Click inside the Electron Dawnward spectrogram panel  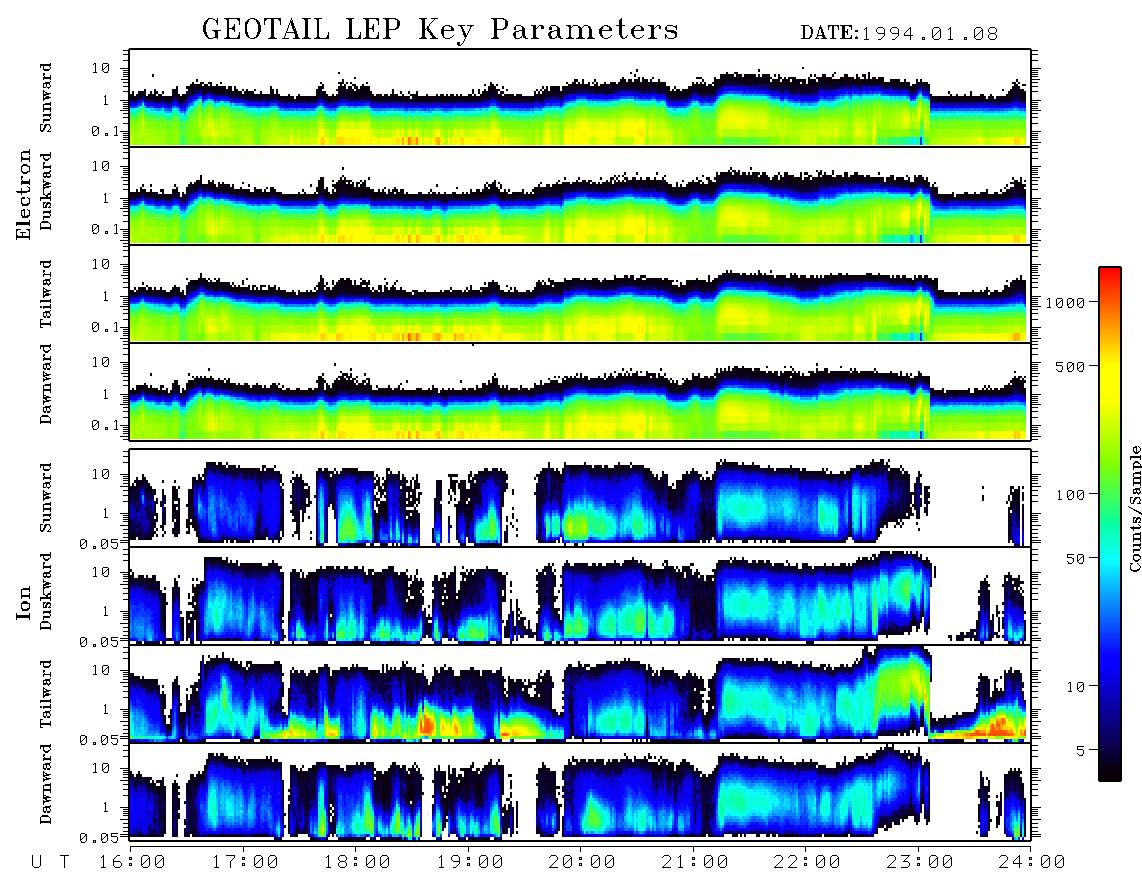coord(580,392)
